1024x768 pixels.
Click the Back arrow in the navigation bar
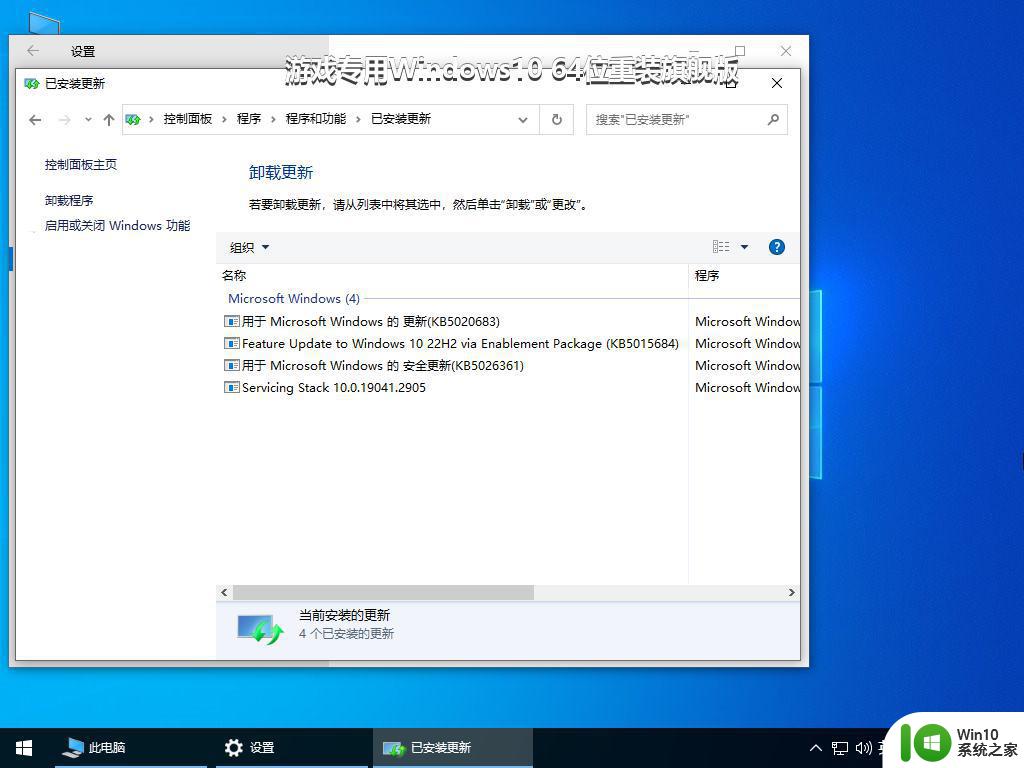[35, 120]
